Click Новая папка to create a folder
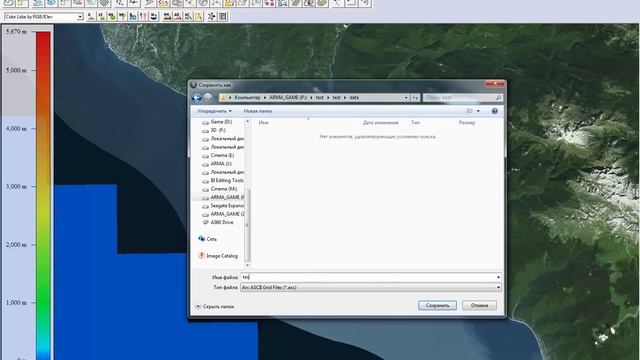 pos(258,111)
